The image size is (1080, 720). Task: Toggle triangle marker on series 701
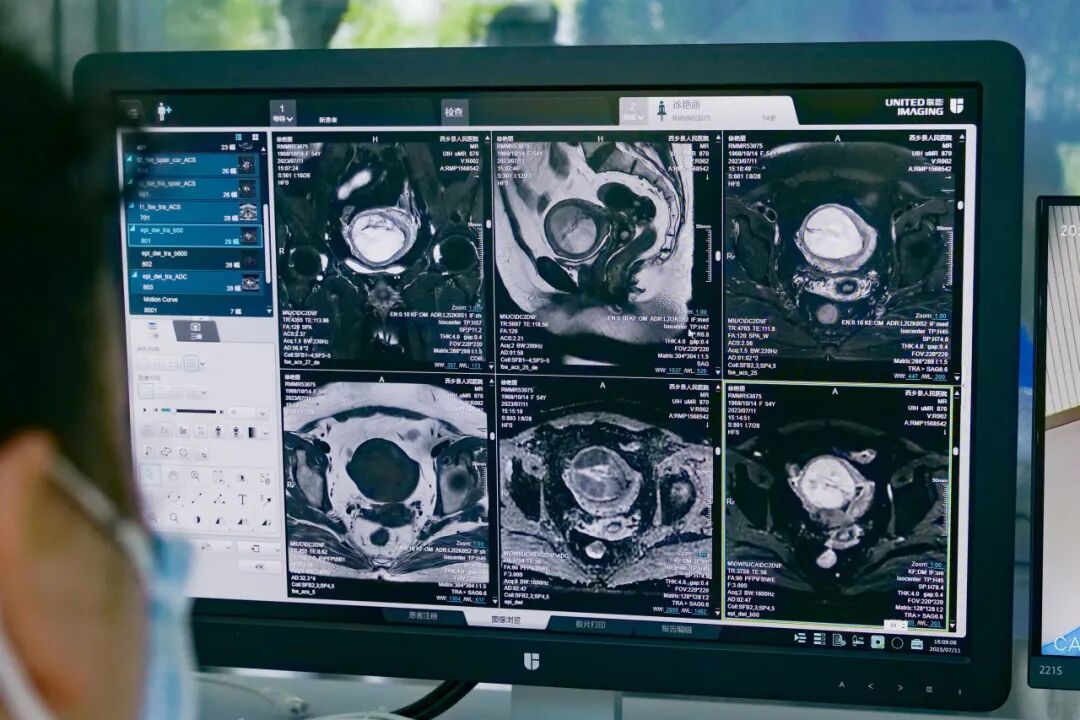click(133, 205)
